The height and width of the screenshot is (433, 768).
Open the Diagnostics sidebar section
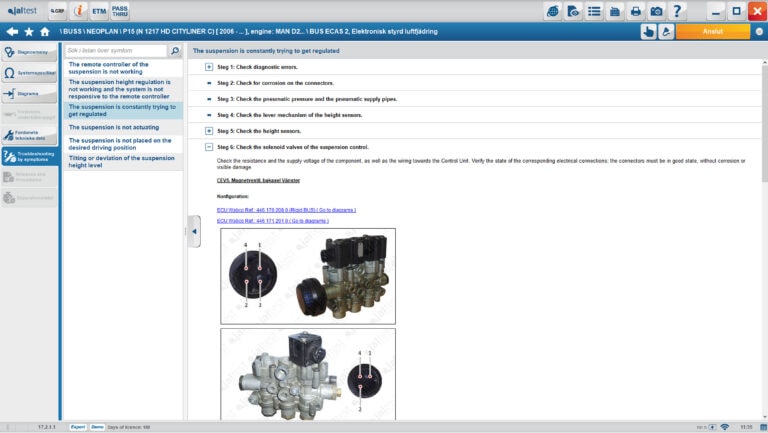(29, 52)
